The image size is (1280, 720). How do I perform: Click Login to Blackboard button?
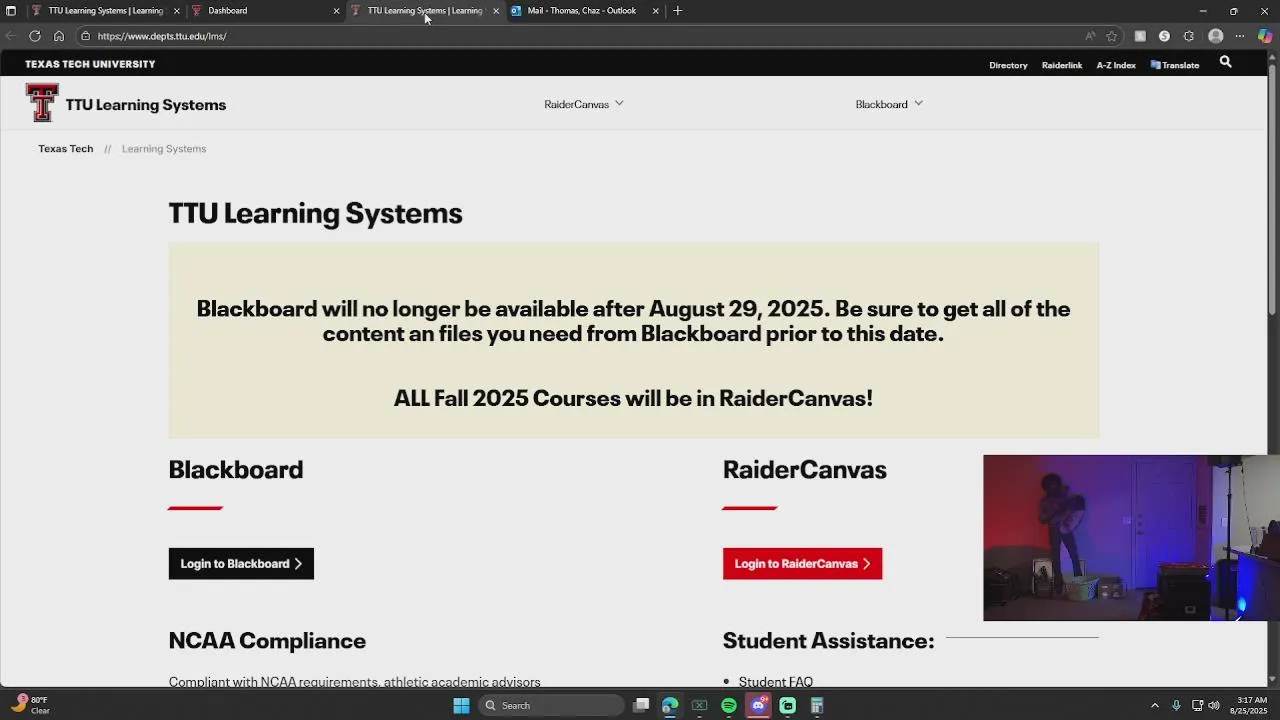click(241, 564)
